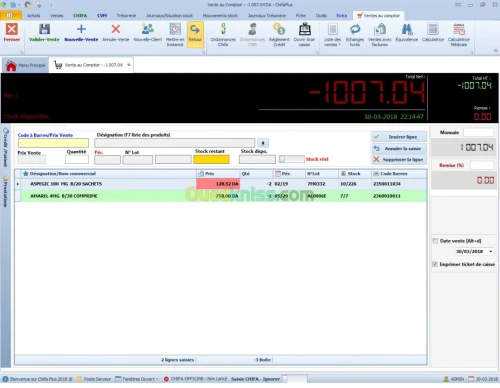
Task: Add a Nouveau-Client
Action: [x=148, y=33]
